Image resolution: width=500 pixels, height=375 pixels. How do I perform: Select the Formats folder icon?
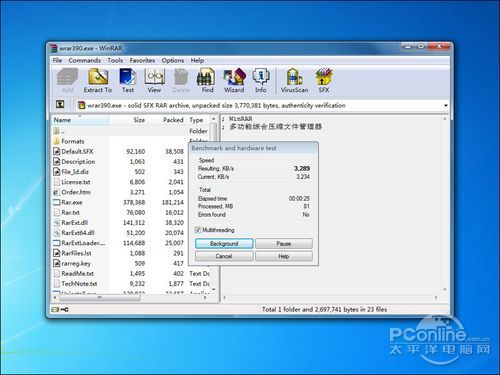point(56,141)
